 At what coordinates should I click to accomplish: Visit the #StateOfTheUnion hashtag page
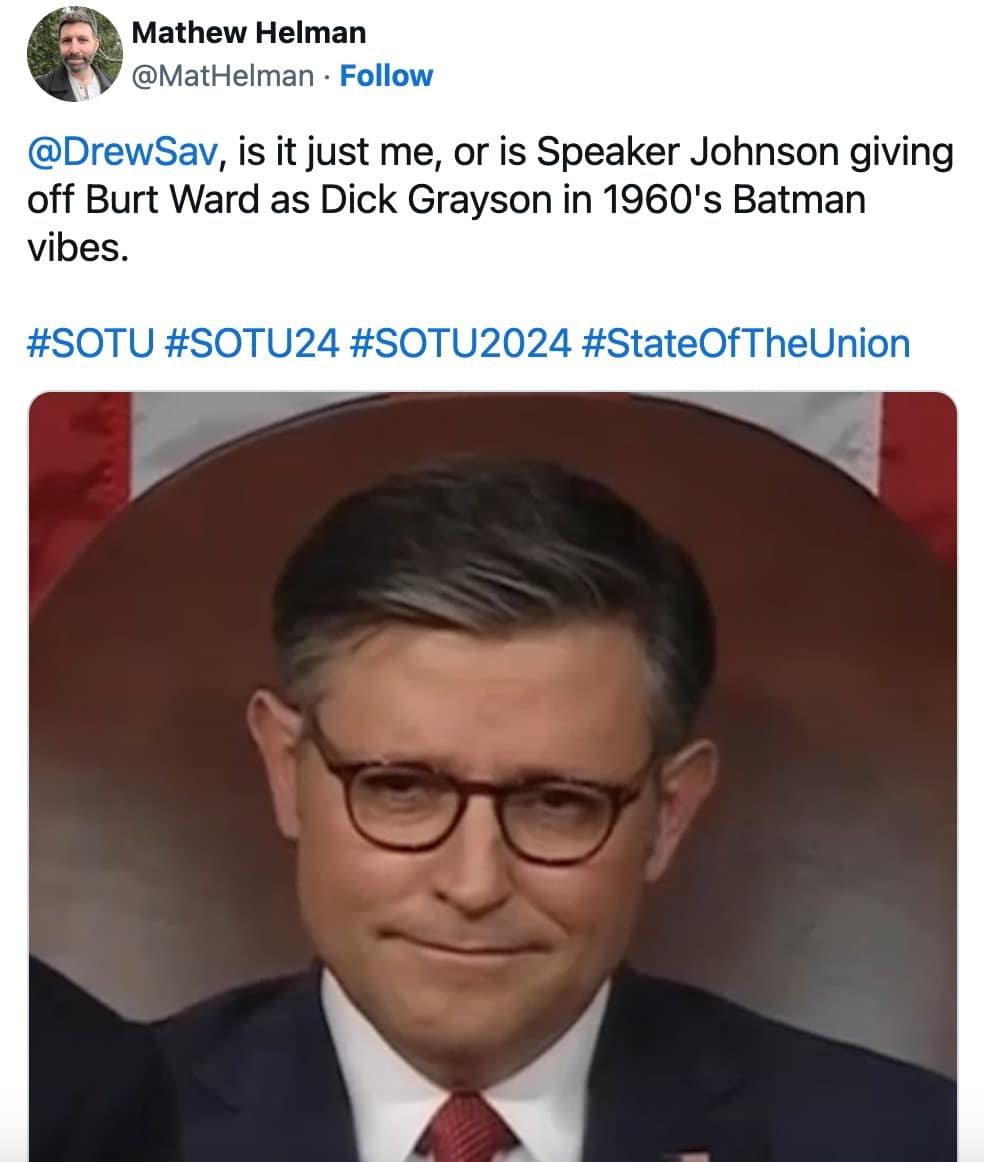746,343
